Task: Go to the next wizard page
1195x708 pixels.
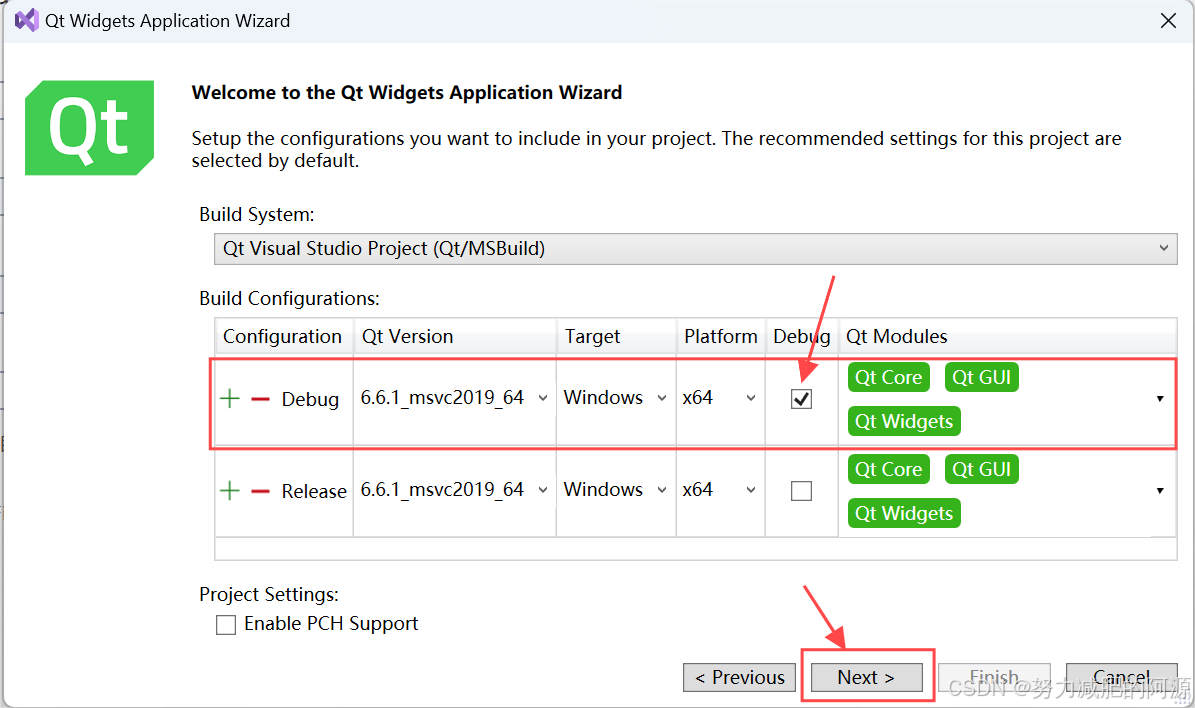Action: tap(867, 677)
